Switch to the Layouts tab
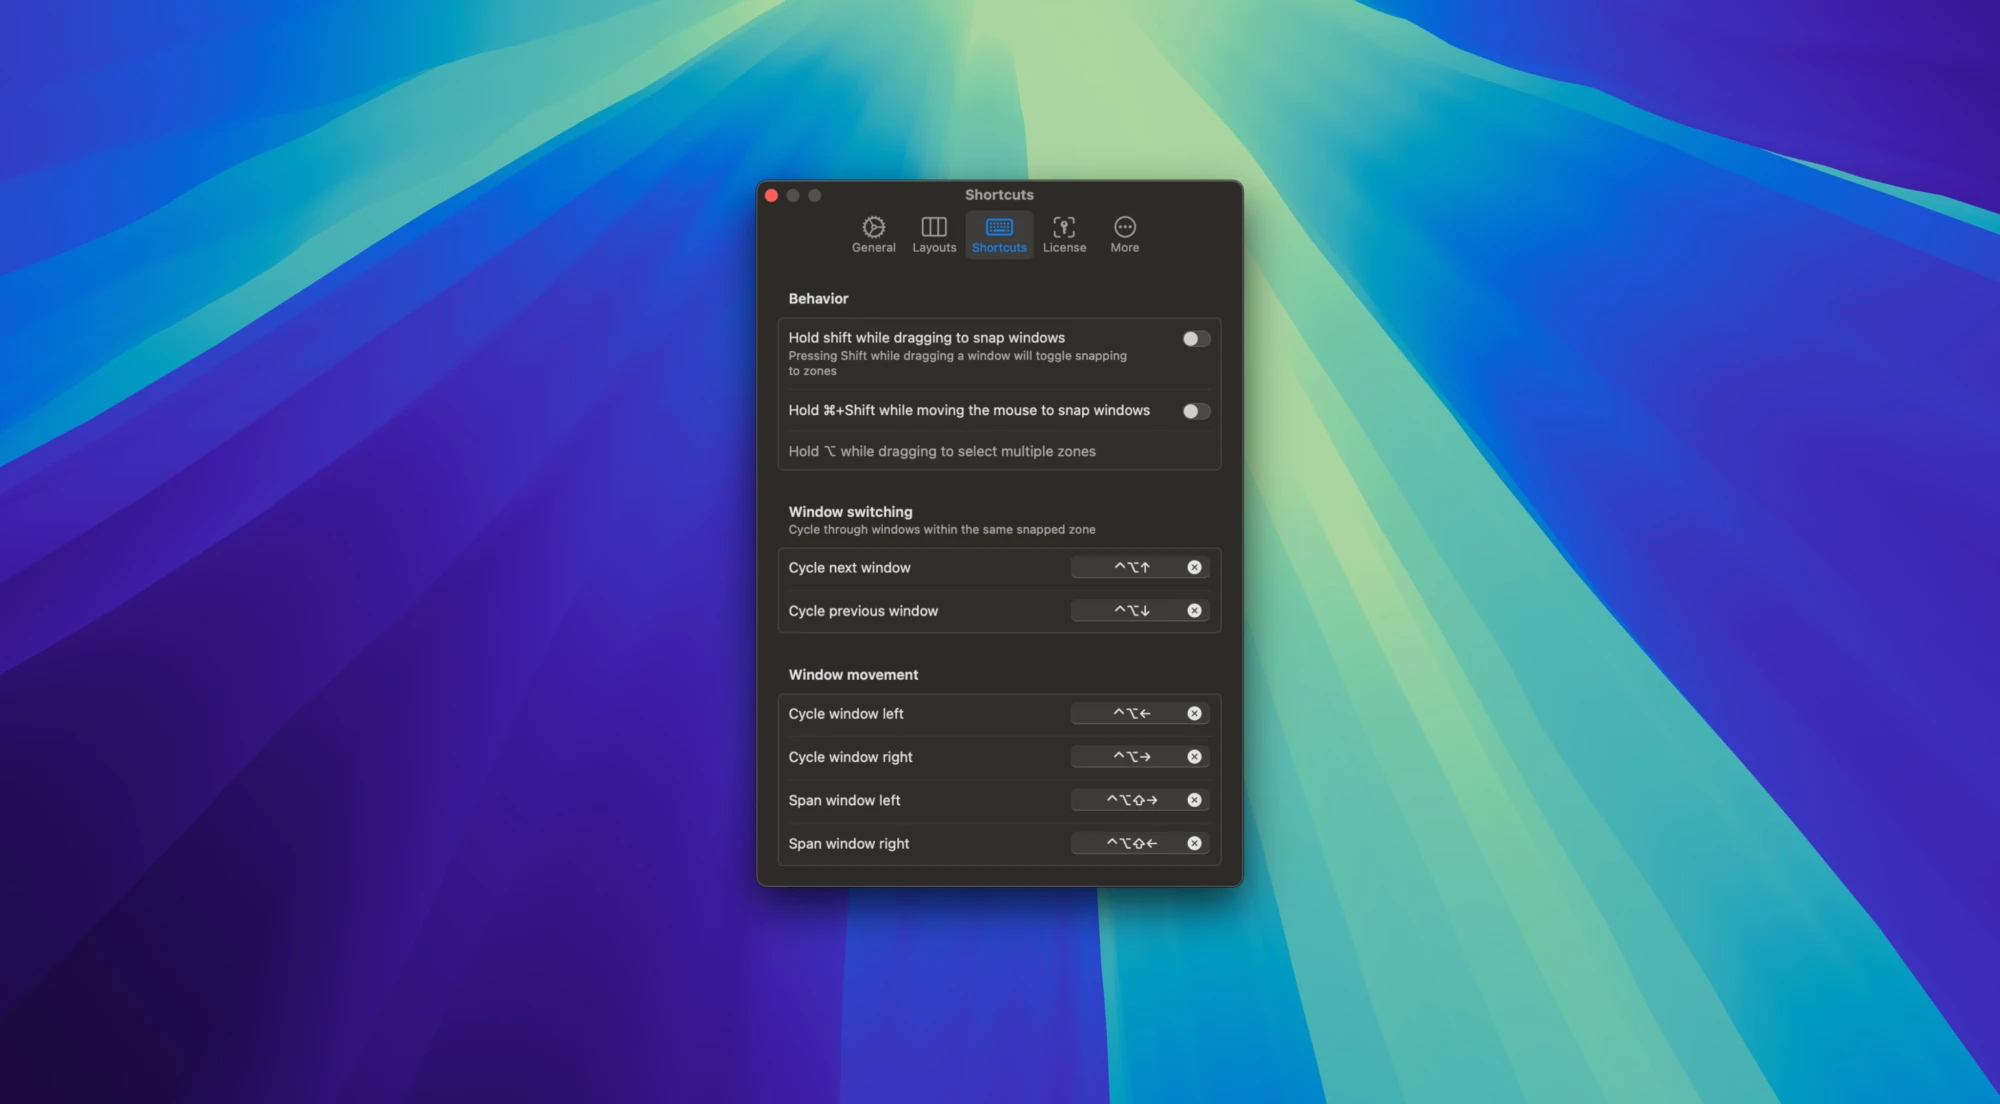 point(934,235)
